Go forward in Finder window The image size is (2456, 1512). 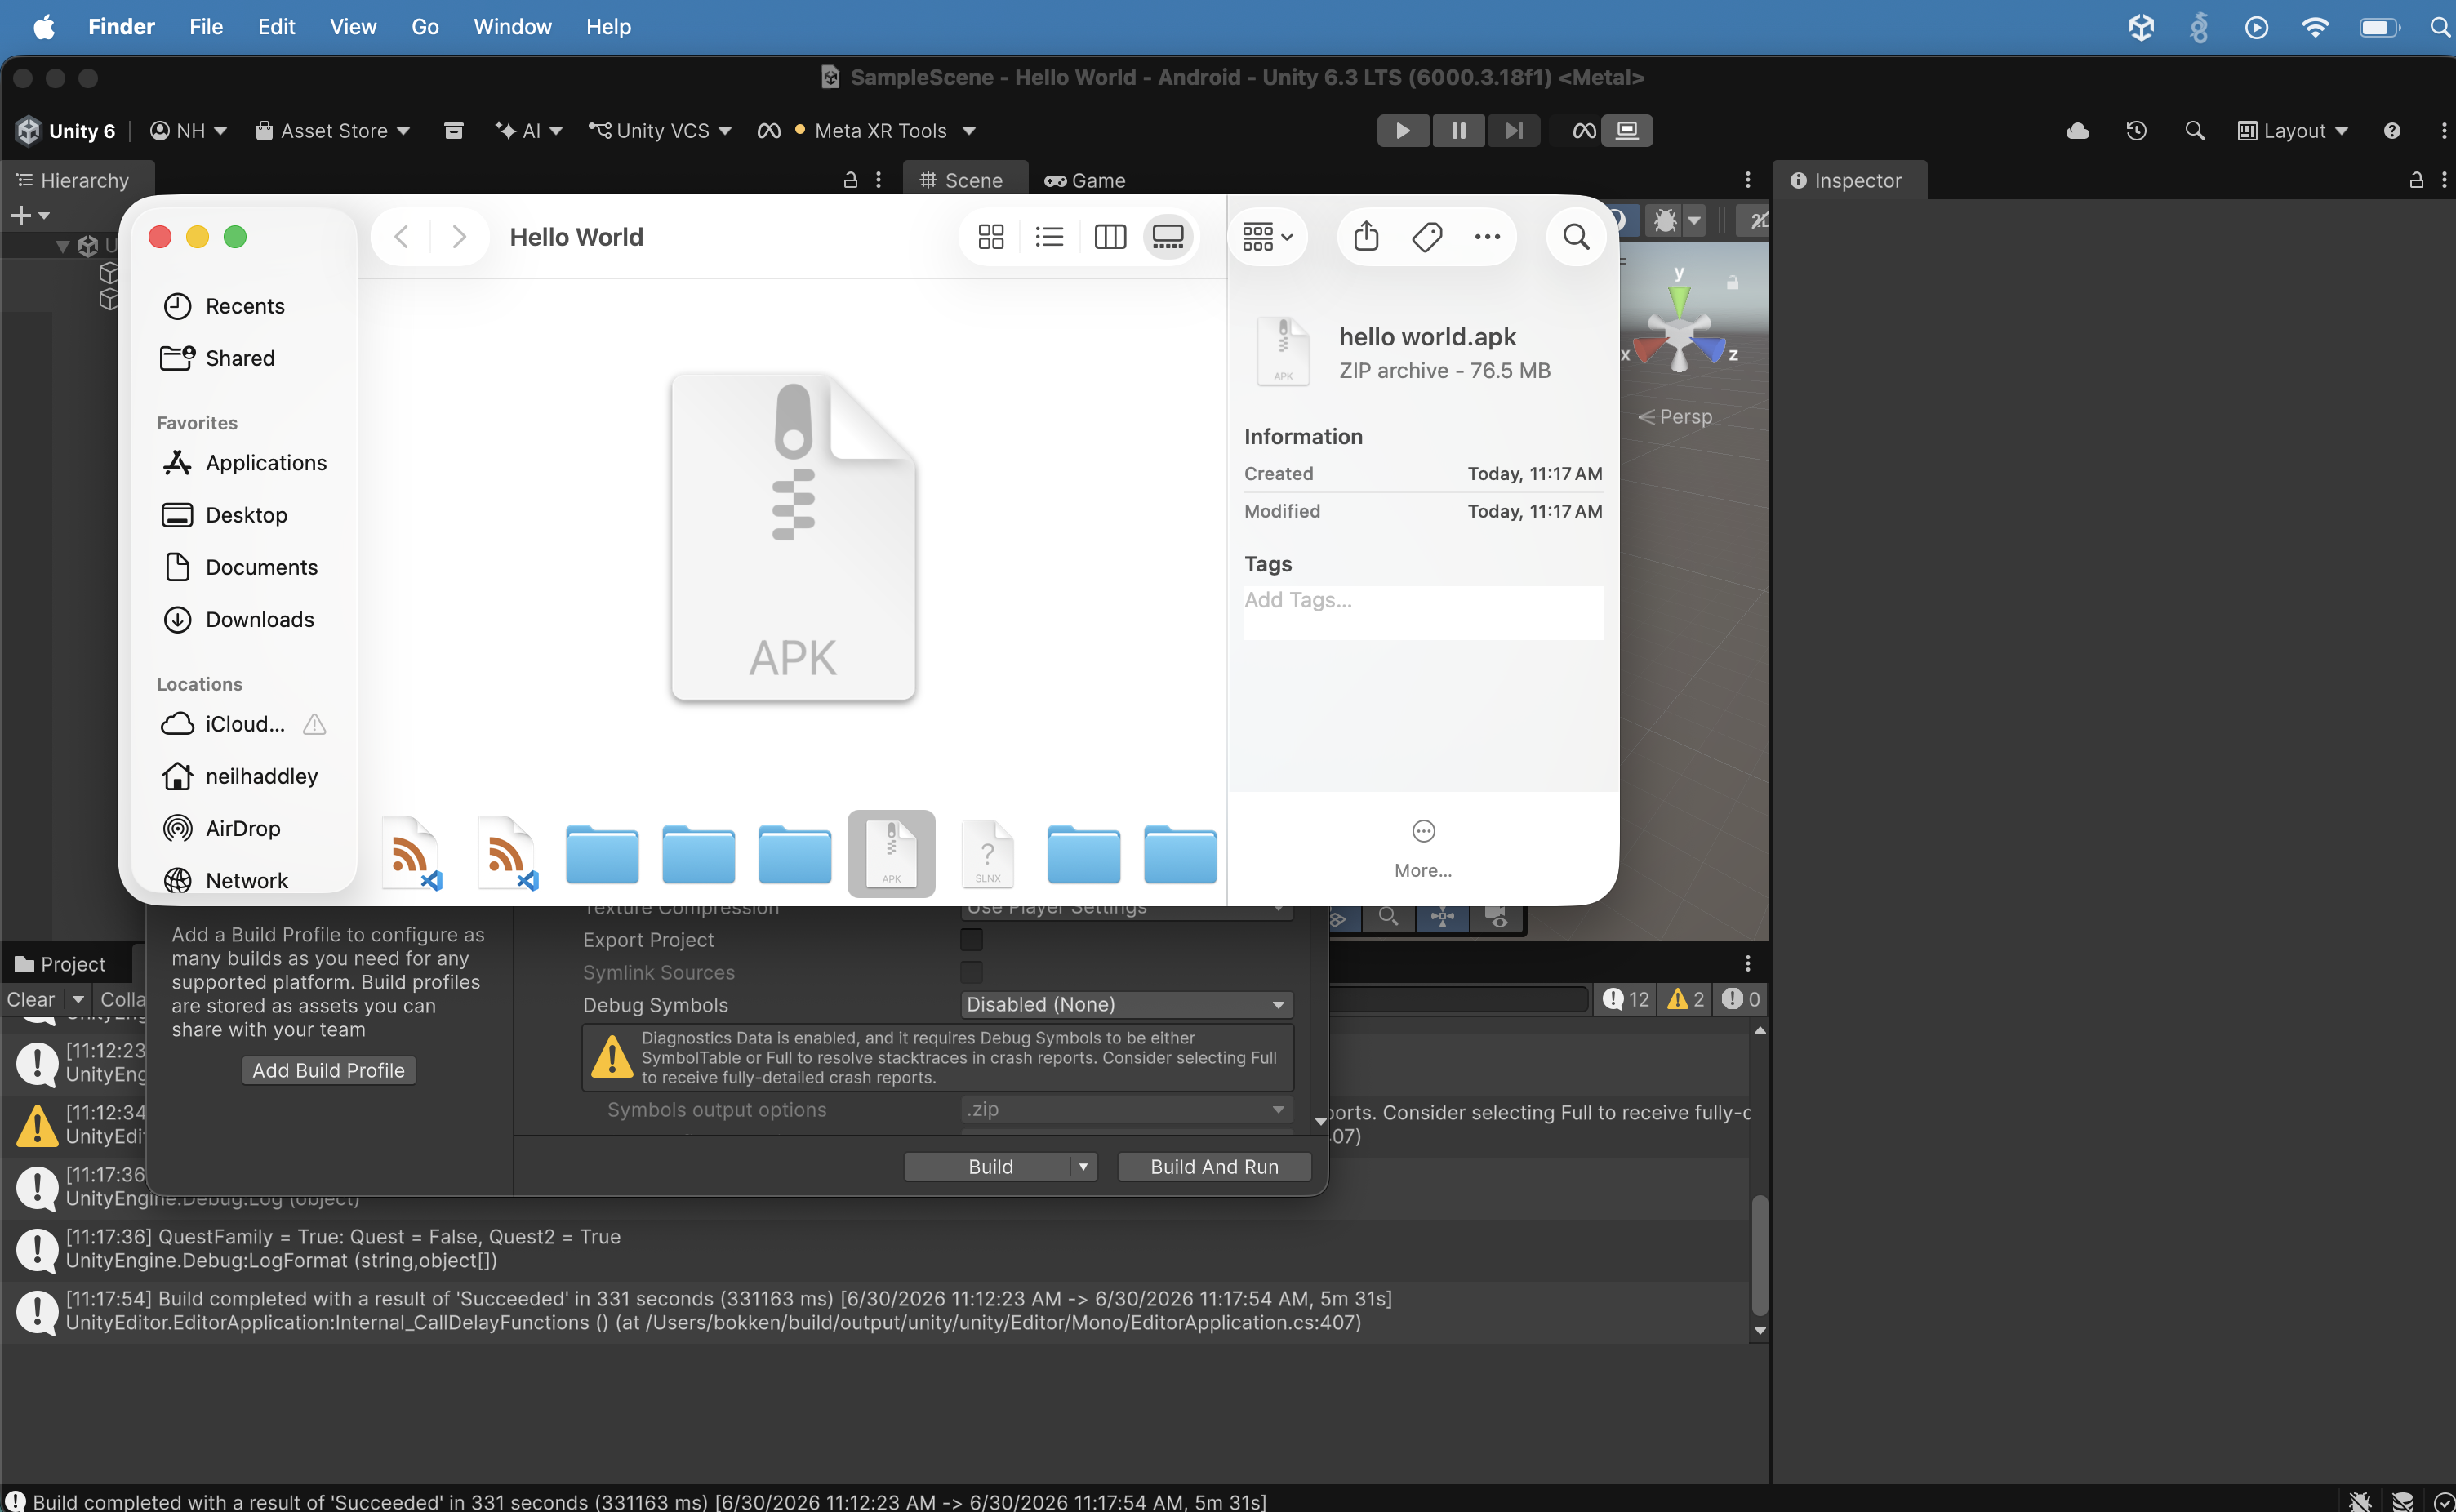(x=459, y=237)
